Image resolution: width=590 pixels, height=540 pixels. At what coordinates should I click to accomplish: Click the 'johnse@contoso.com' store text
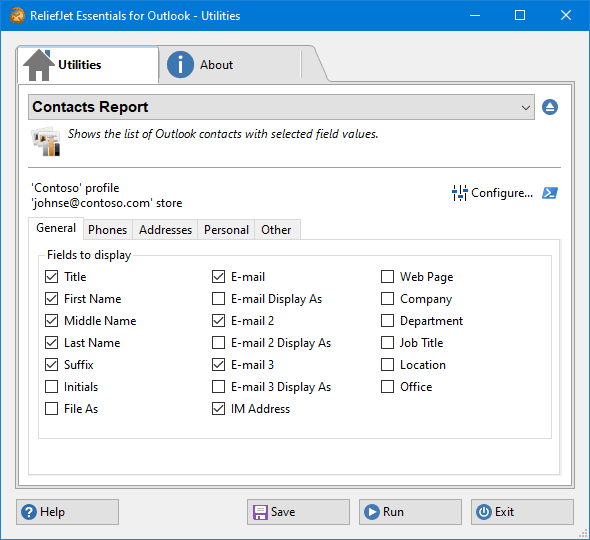107,203
